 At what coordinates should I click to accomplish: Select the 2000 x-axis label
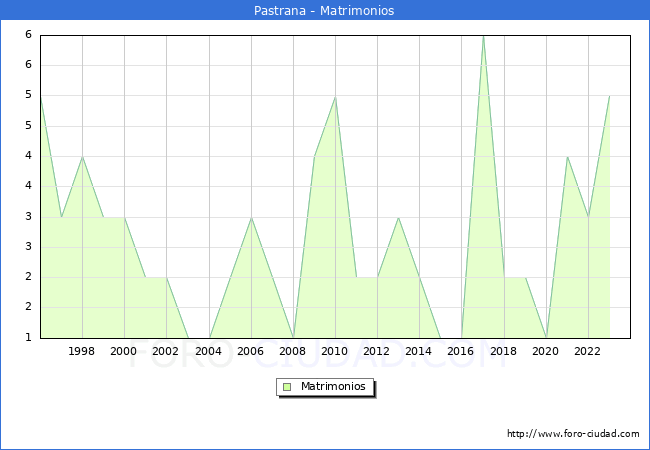tap(124, 351)
